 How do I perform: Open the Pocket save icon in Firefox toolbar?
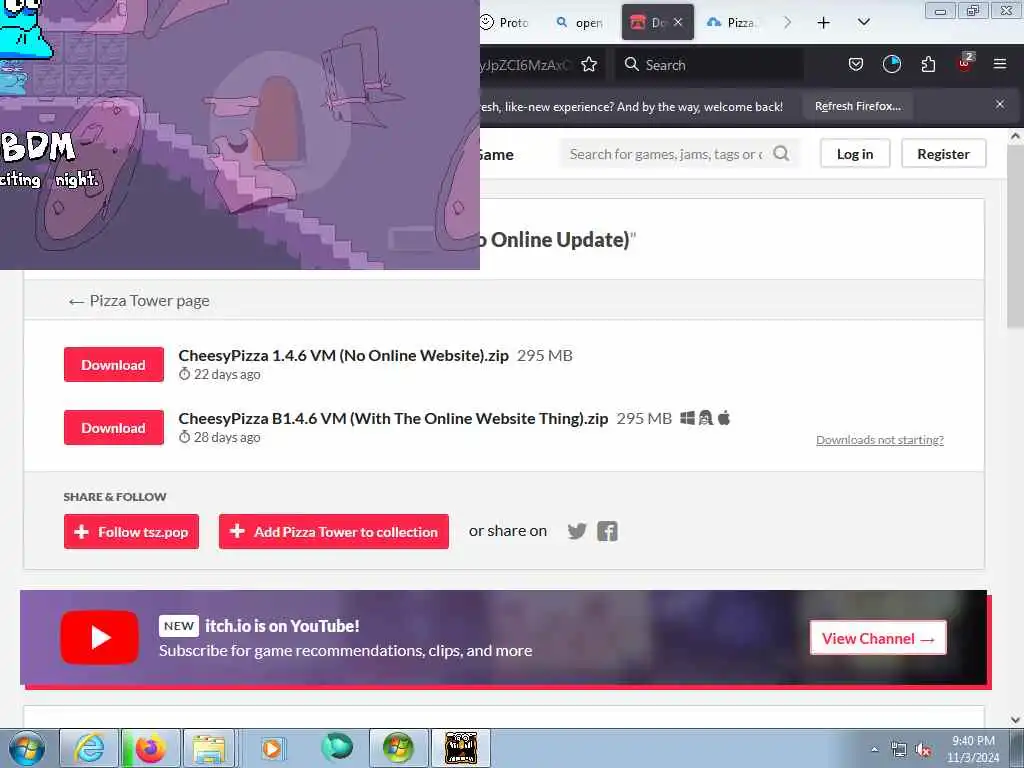point(856,64)
